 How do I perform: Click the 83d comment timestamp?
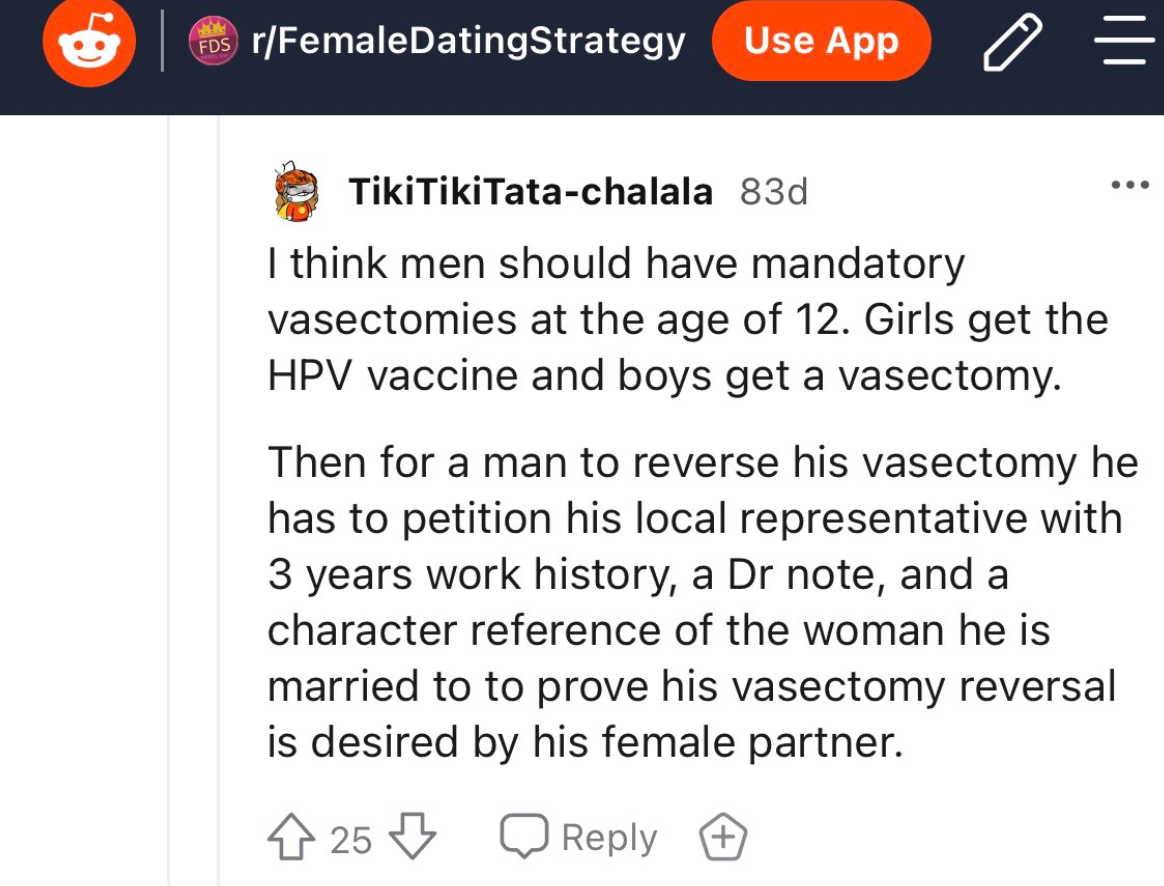[774, 192]
